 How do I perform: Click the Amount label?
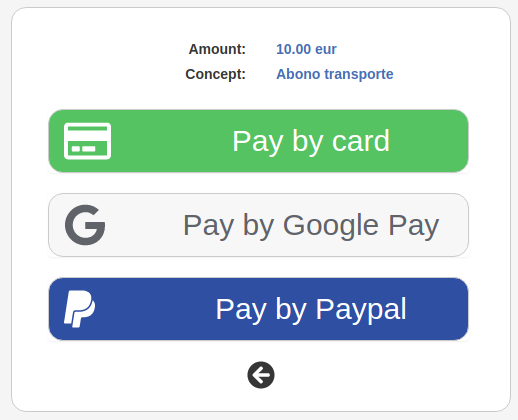tap(217, 49)
